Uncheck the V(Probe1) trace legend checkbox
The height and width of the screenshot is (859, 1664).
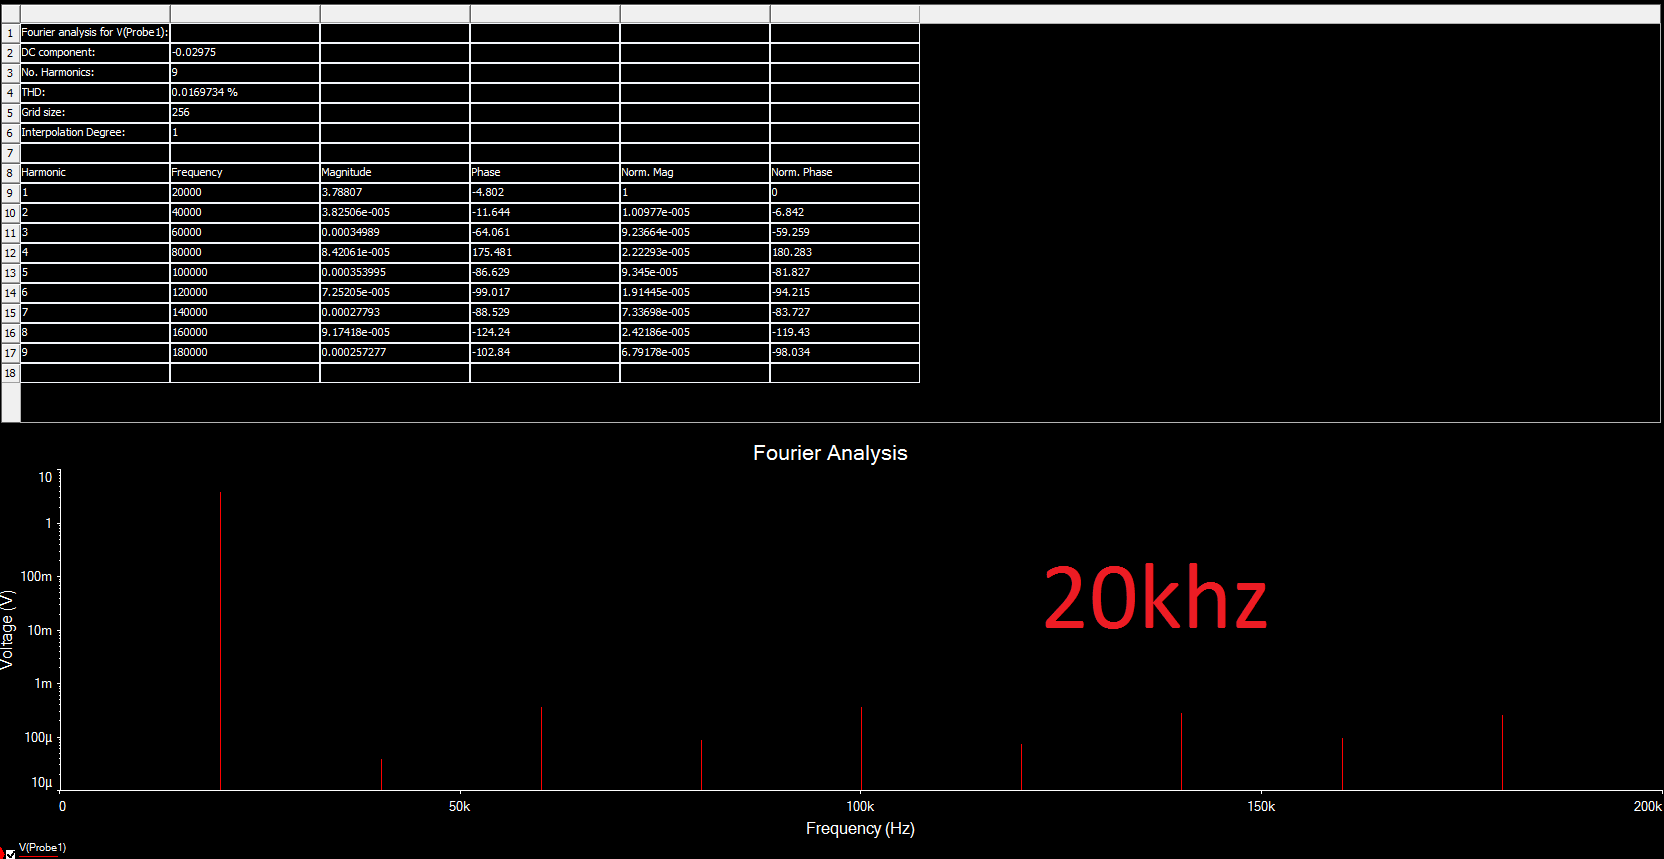pyautogui.click(x=10, y=854)
